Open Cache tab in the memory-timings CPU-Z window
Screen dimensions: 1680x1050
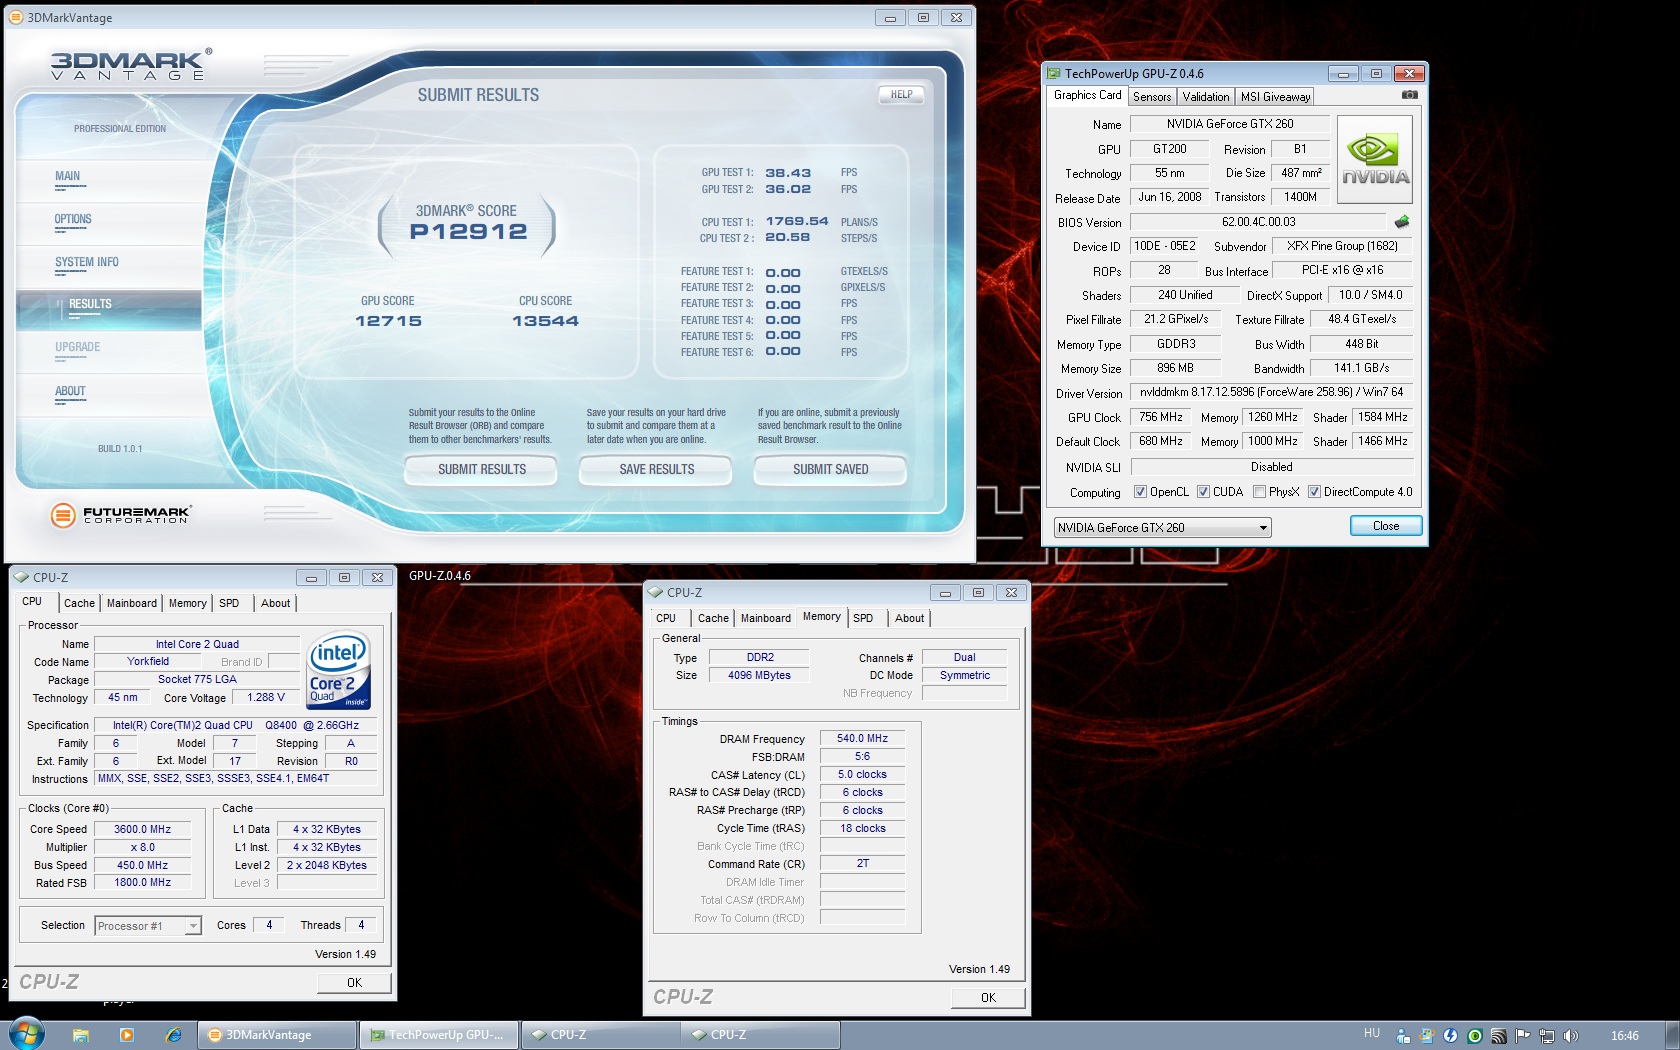point(713,618)
